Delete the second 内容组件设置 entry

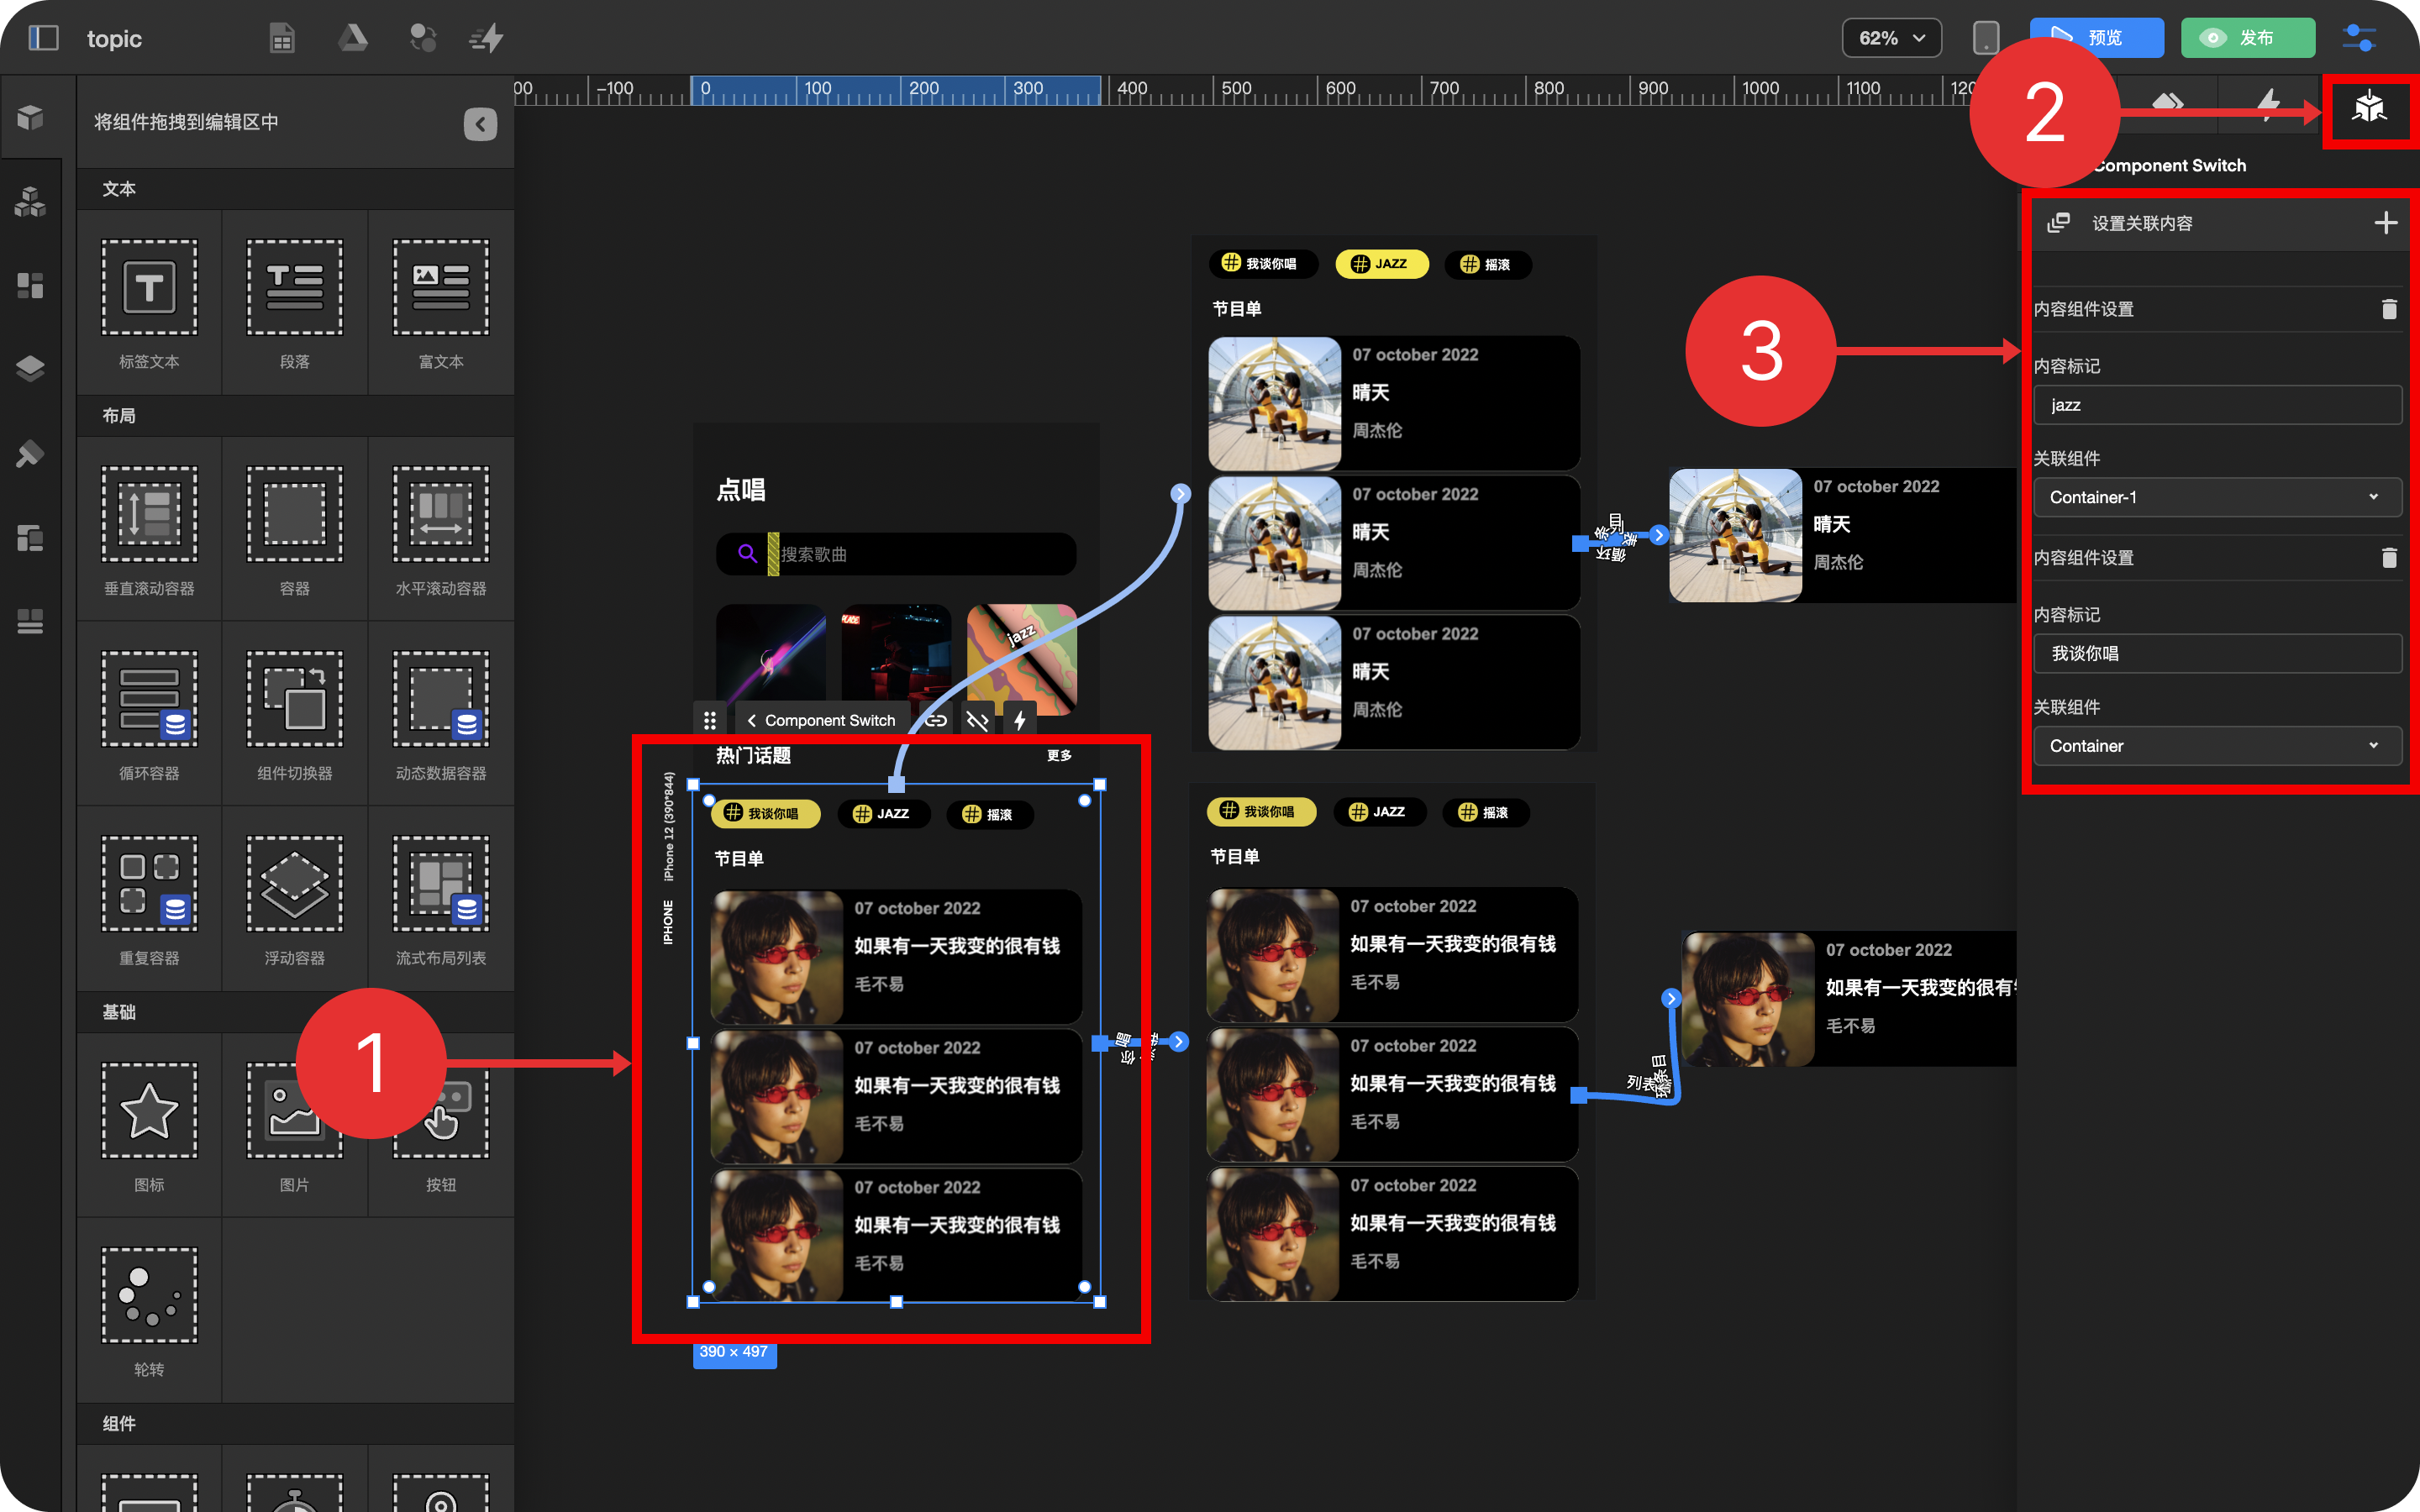pos(2389,558)
